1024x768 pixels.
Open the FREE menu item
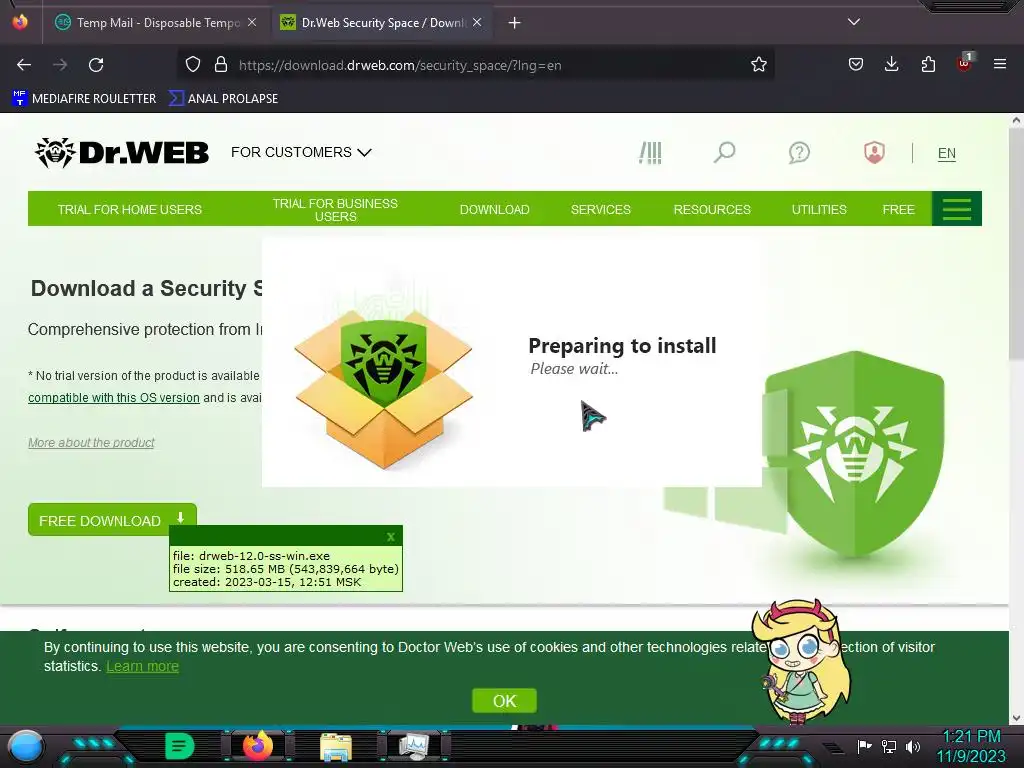coord(899,210)
